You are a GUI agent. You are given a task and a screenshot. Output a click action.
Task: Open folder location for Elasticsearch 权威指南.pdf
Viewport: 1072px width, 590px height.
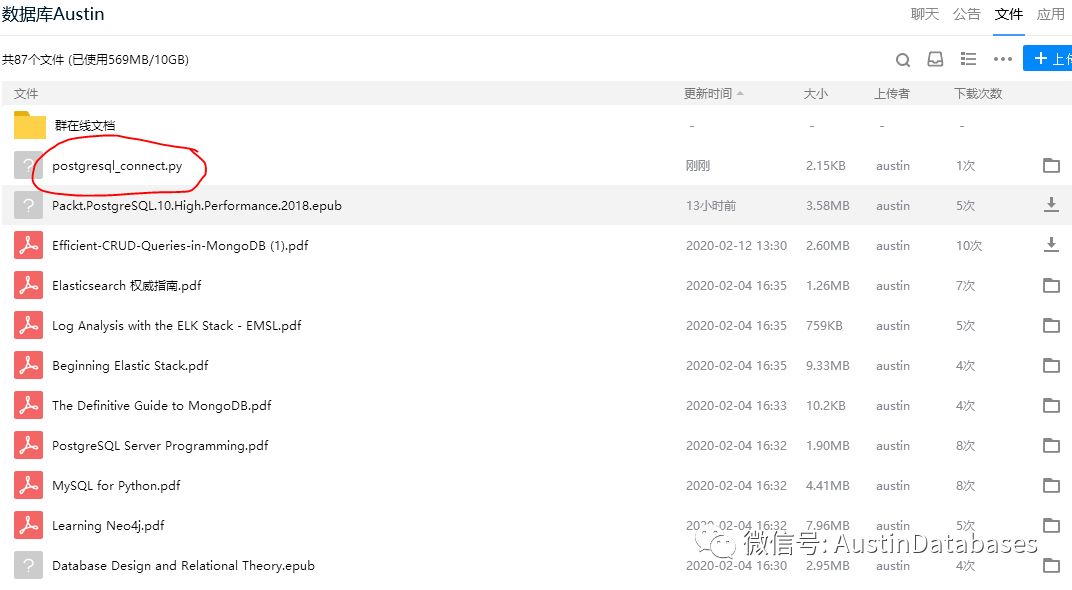pos(1051,285)
